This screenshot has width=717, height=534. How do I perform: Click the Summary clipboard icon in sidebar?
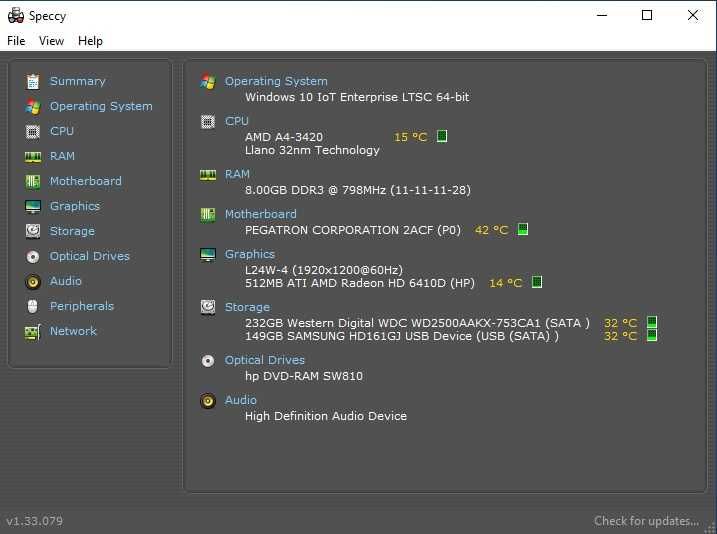pyautogui.click(x=33, y=81)
